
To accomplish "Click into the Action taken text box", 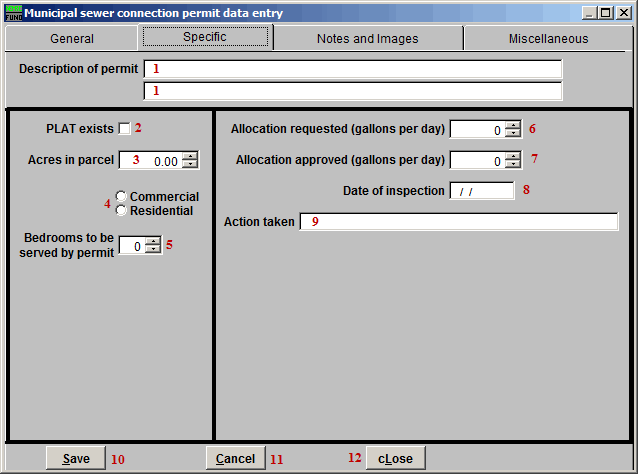I will click(x=458, y=221).
